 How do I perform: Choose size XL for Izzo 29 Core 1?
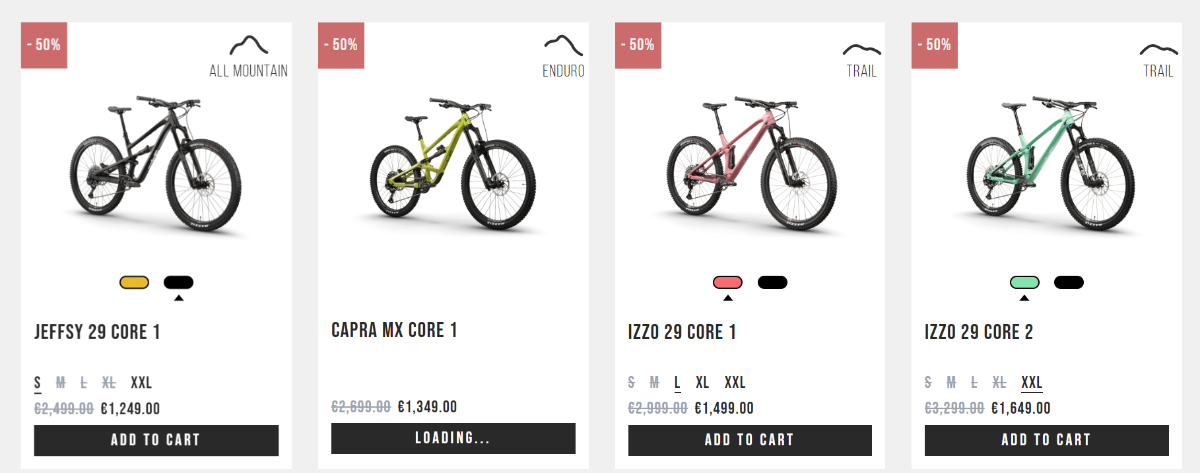tap(702, 382)
